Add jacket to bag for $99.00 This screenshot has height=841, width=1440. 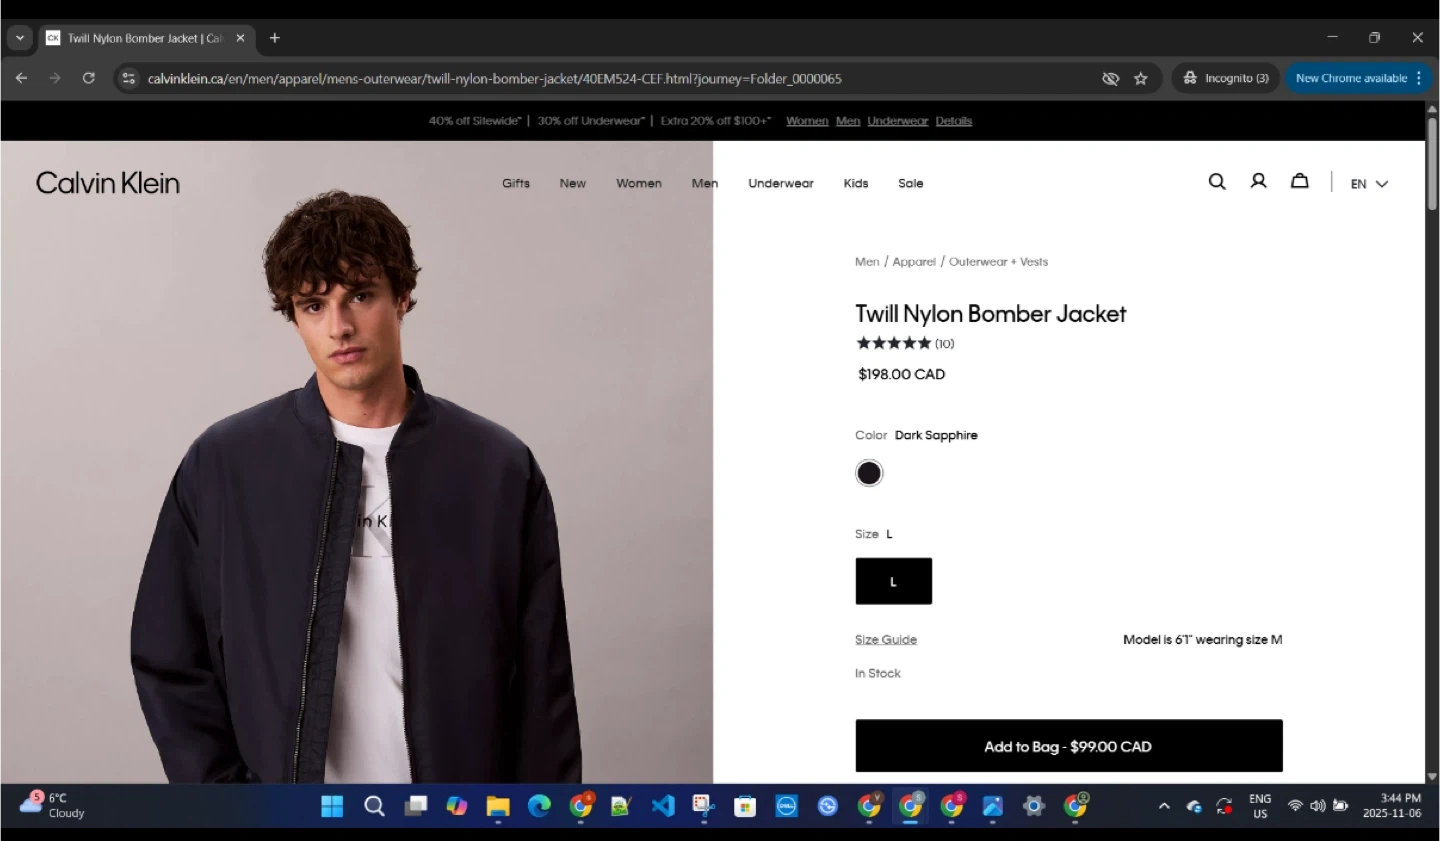point(1068,746)
